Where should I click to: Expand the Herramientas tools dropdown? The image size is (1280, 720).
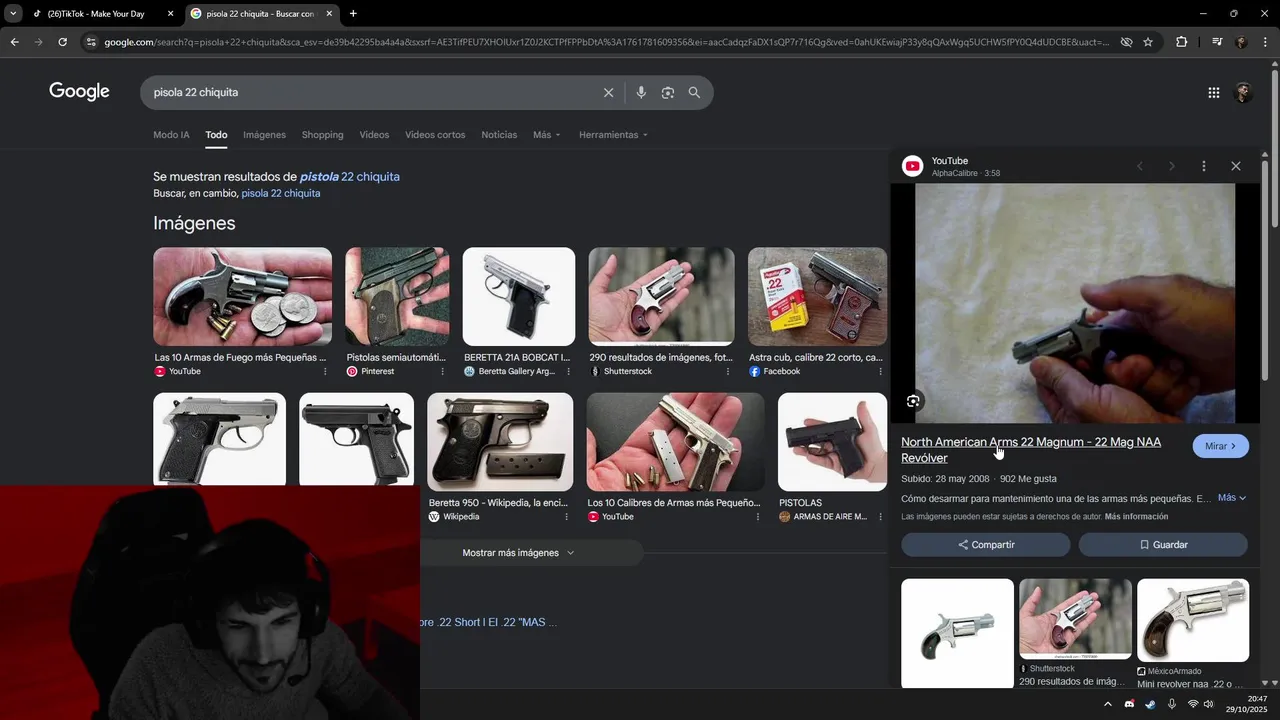point(613,135)
